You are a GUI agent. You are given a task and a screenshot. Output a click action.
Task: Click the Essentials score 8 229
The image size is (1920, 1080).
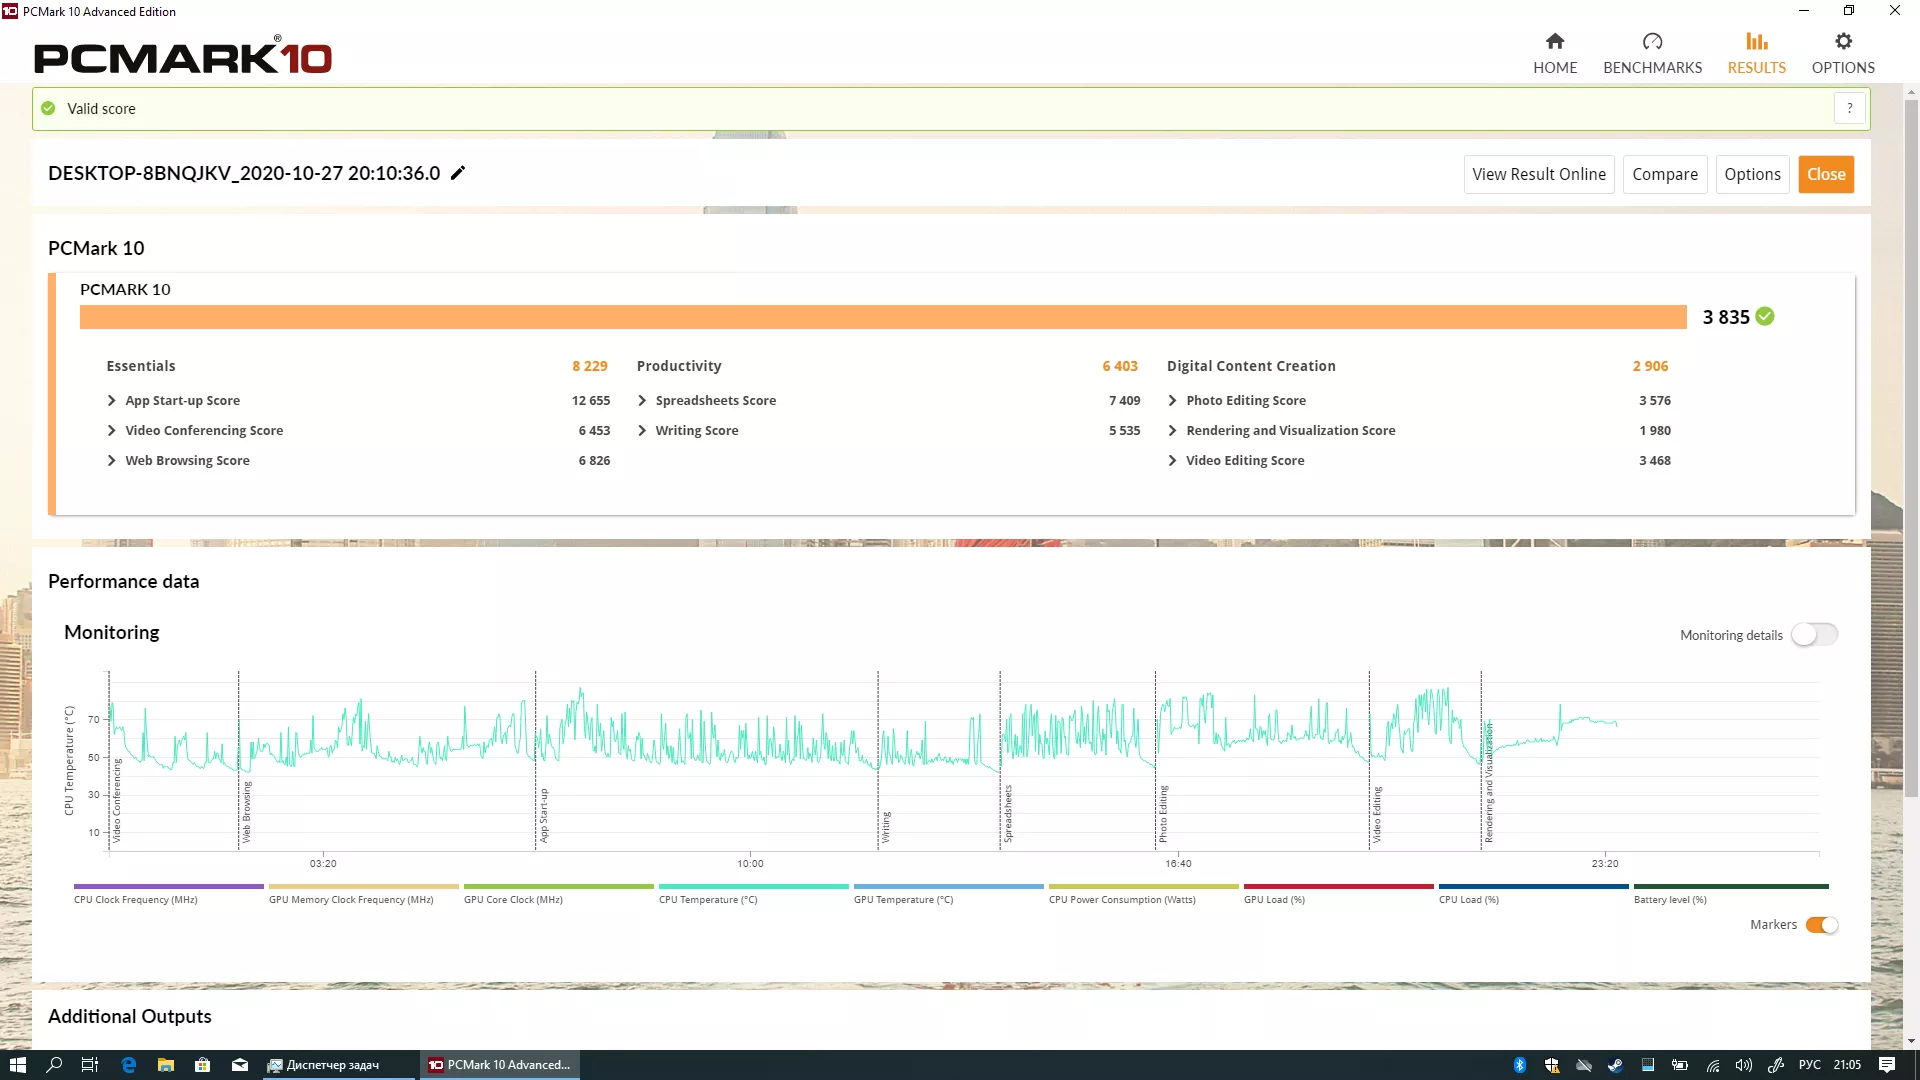point(590,366)
